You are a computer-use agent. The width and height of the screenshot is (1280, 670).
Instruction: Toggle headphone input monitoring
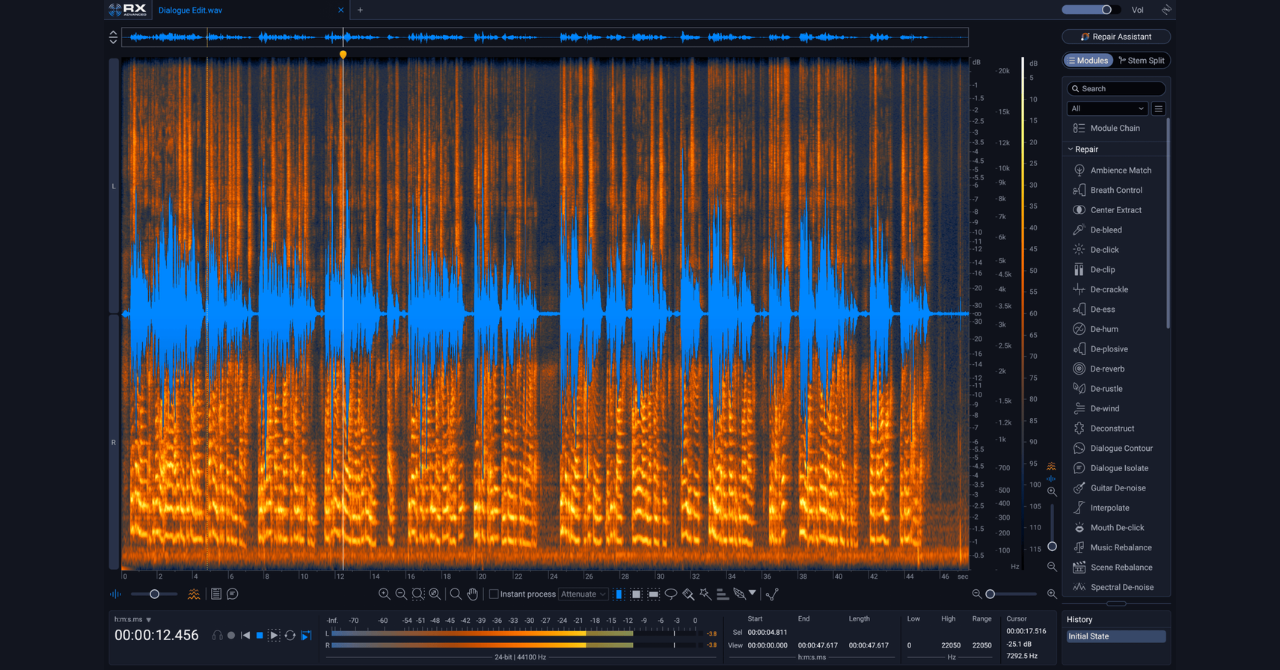tap(217, 635)
